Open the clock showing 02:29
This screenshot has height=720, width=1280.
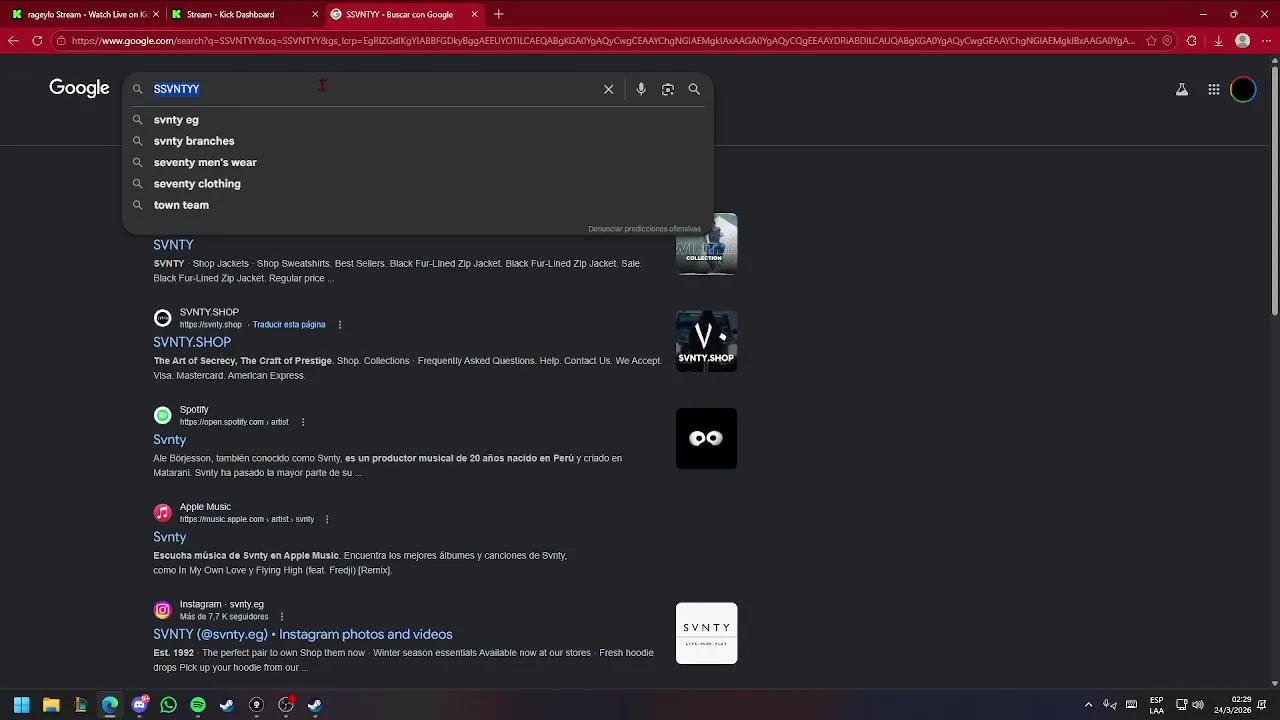tap(1234, 705)
